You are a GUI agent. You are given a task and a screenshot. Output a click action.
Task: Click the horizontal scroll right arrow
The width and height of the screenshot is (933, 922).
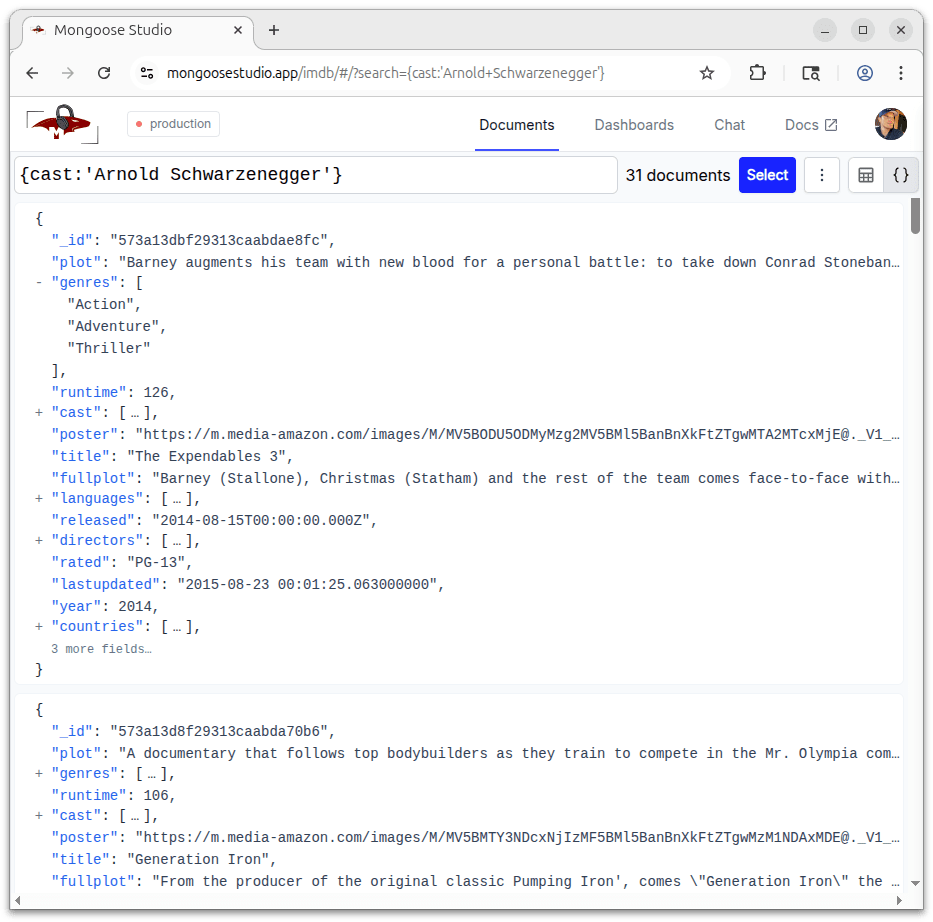pyautogui.click(x=899, y=900)
